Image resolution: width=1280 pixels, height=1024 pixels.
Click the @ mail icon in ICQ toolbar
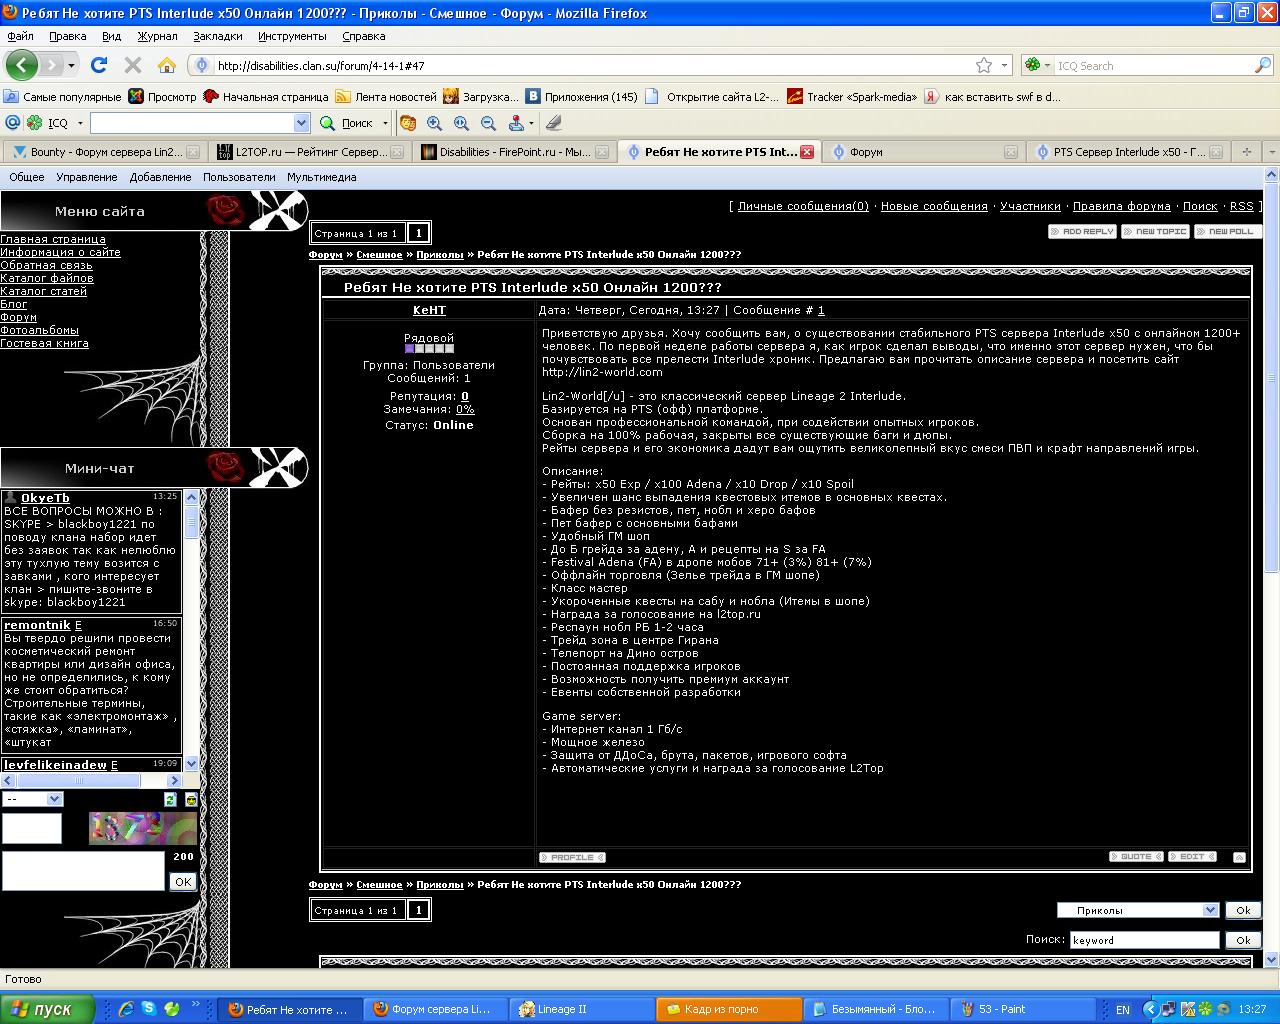tap(13, 123)
